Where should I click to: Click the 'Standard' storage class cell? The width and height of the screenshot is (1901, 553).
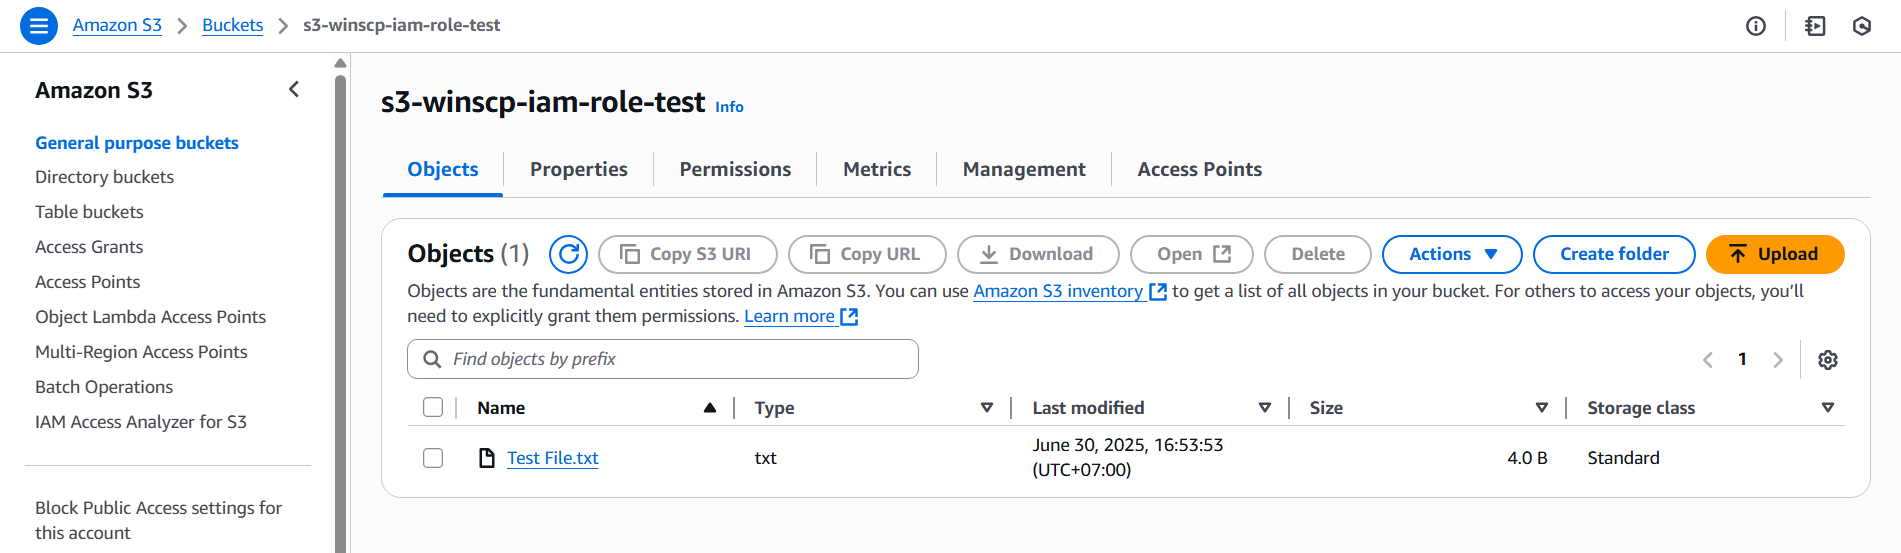pyautogui.click(x=1623, y=458)
